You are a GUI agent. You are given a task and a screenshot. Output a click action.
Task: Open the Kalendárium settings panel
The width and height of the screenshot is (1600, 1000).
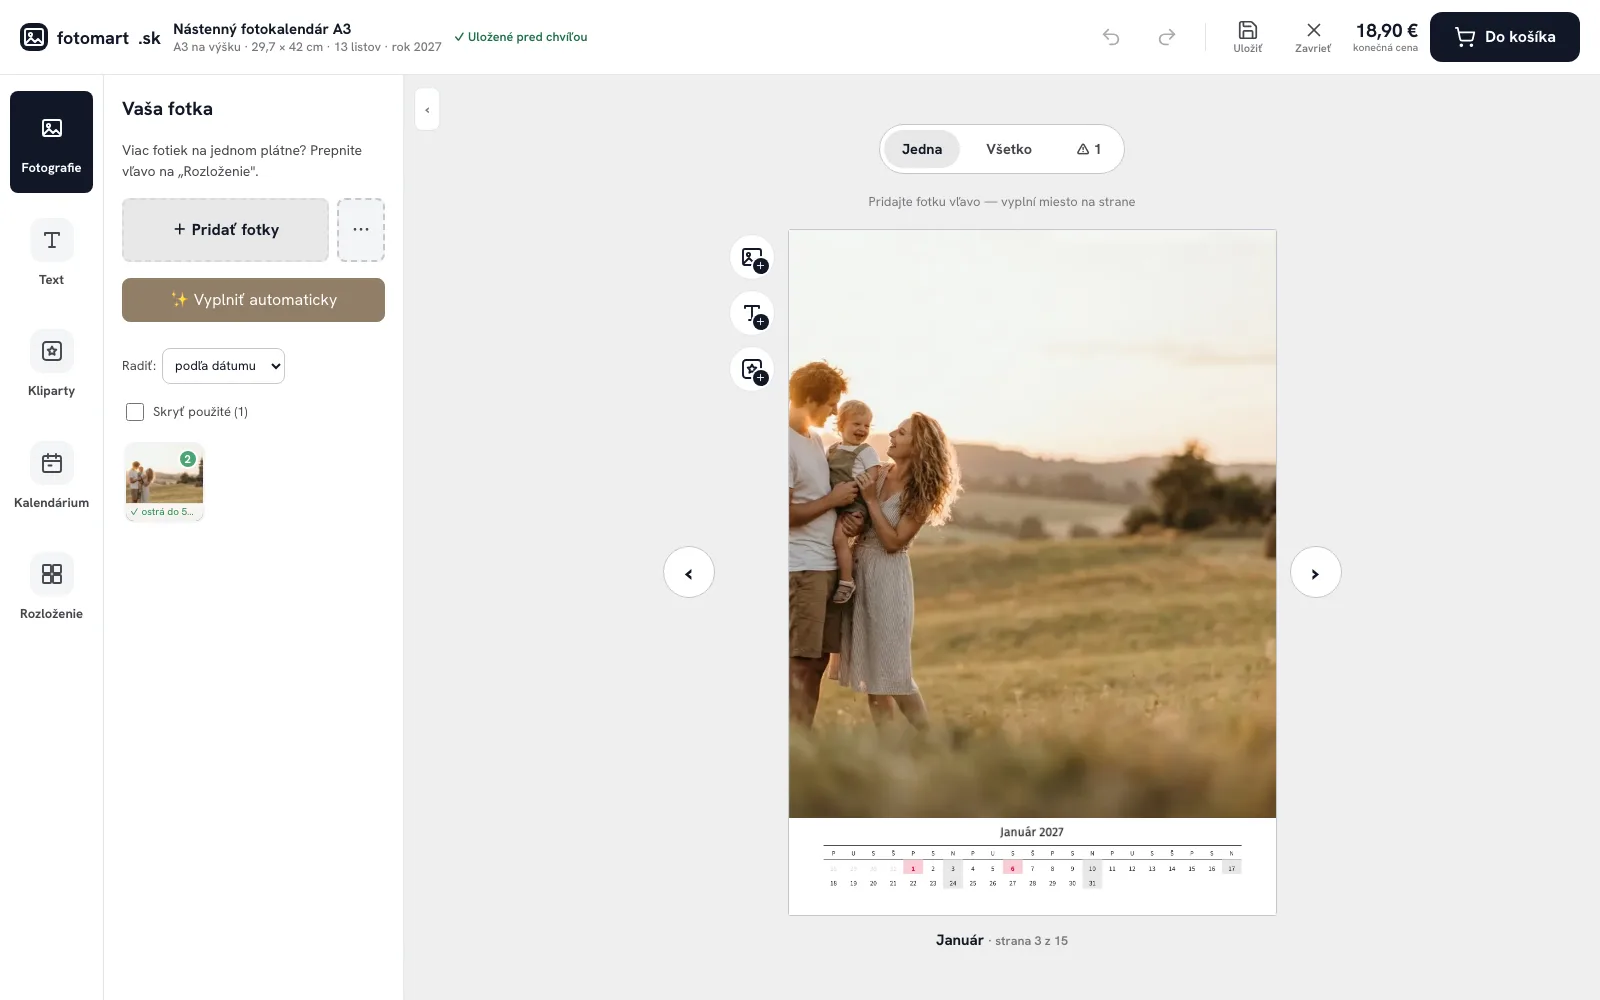51,476
